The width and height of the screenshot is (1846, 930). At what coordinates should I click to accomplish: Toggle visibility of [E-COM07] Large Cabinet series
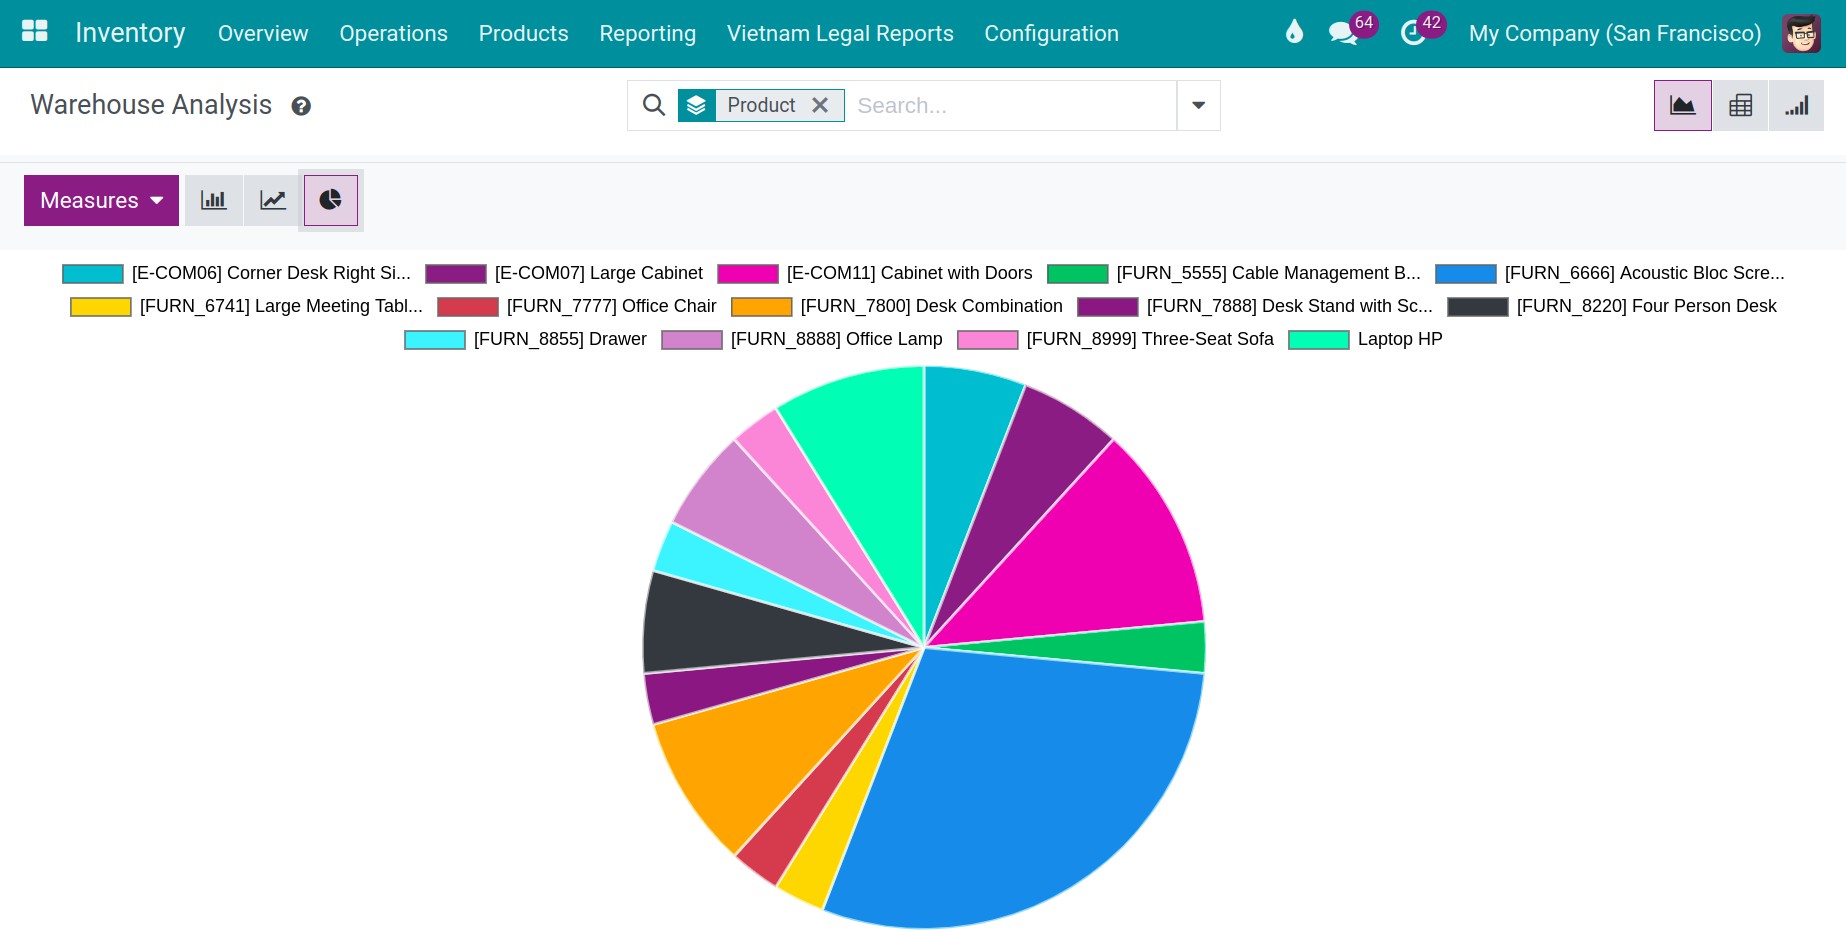point(598,273)
